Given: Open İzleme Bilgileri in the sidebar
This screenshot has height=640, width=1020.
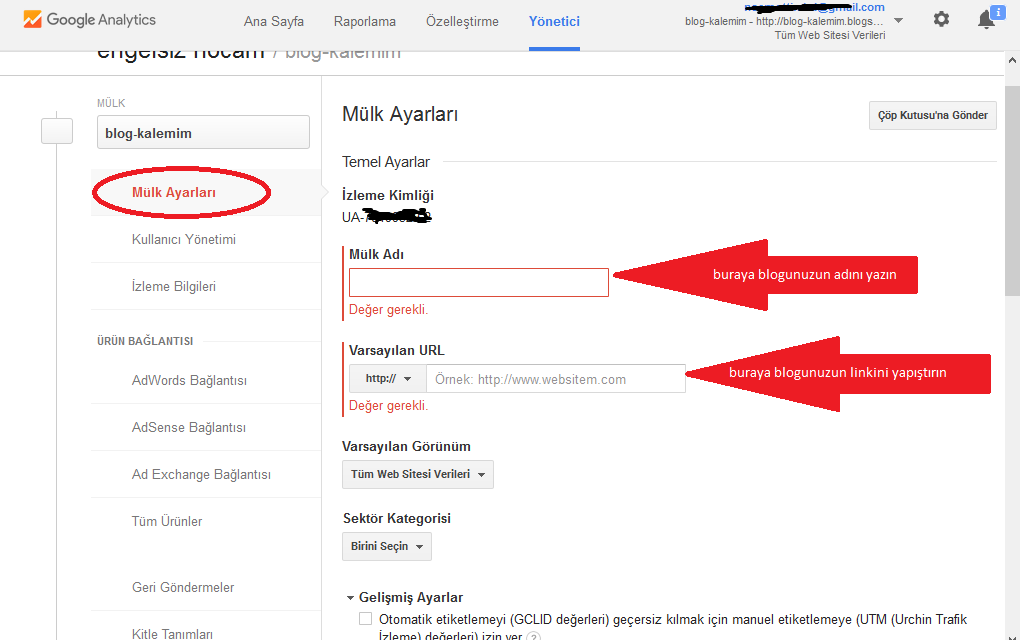Looking at the screenshot, I should pyautogui.click(x=174, y=286).
